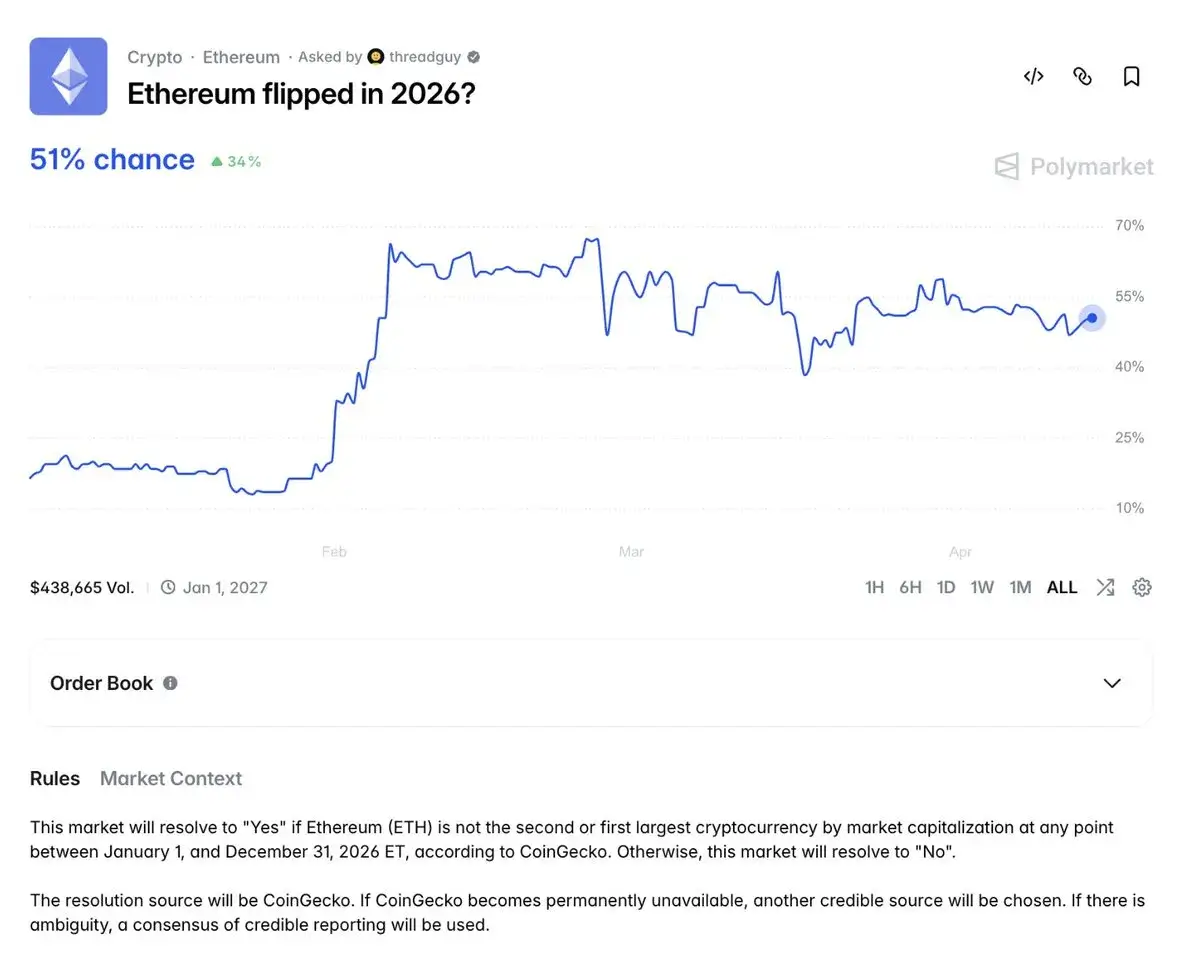Image resolution: width=1200 pixels, height=974 pixels.
Task: Switch to the Rules tab
Action: pyautogui.click(x=55, y=778)
